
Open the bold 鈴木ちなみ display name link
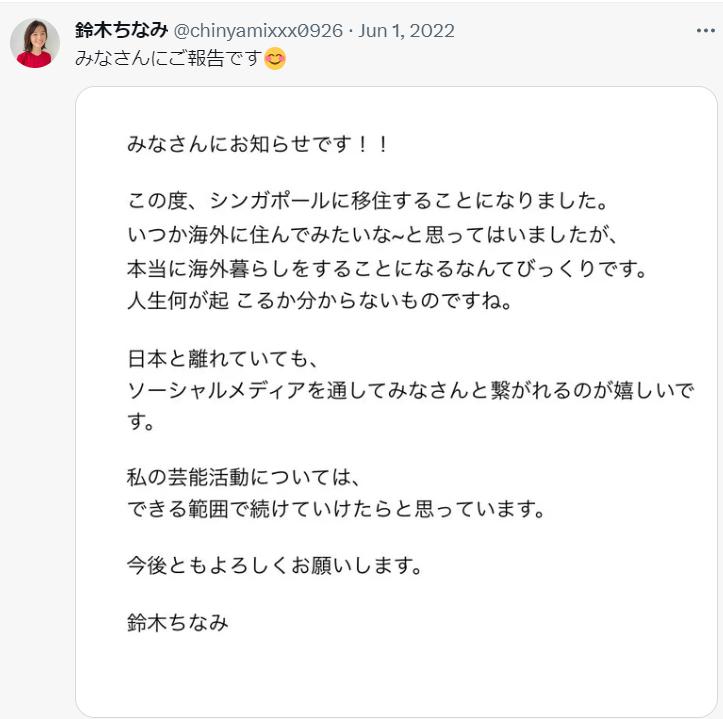point(121,30)
